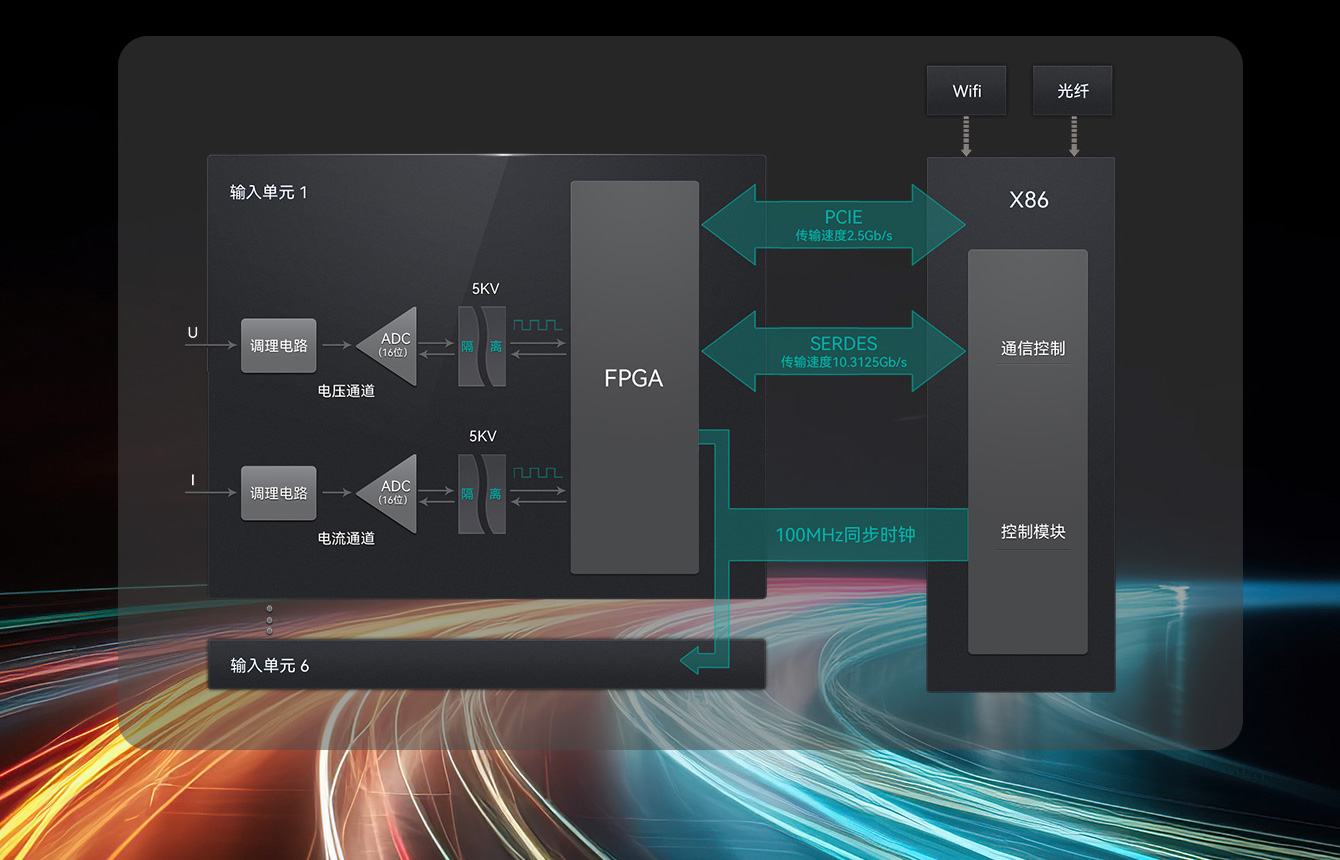Select the 100MHz同步时钟 label
This screenshot has width=1340, height=860.
tap(845, 535)
